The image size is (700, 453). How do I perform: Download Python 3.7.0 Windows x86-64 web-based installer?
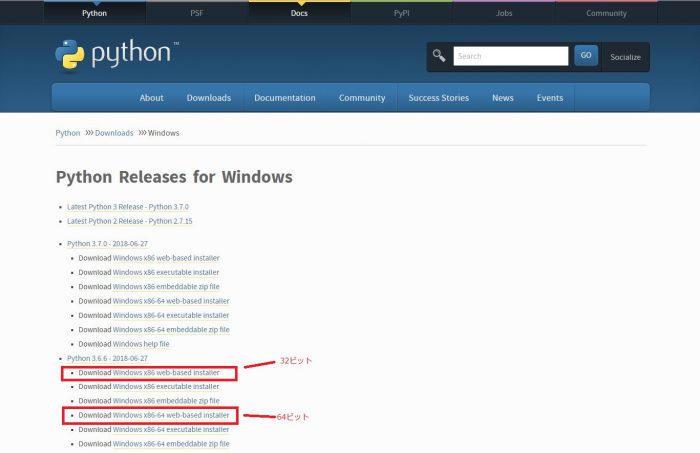pyautogui.click(x=171, y=301)
